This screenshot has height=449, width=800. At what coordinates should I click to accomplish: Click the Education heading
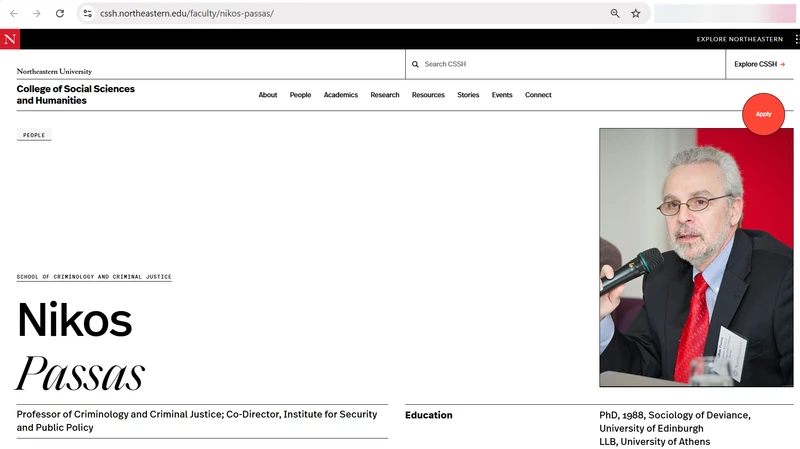pyautogui.click(x=429, y=415)
